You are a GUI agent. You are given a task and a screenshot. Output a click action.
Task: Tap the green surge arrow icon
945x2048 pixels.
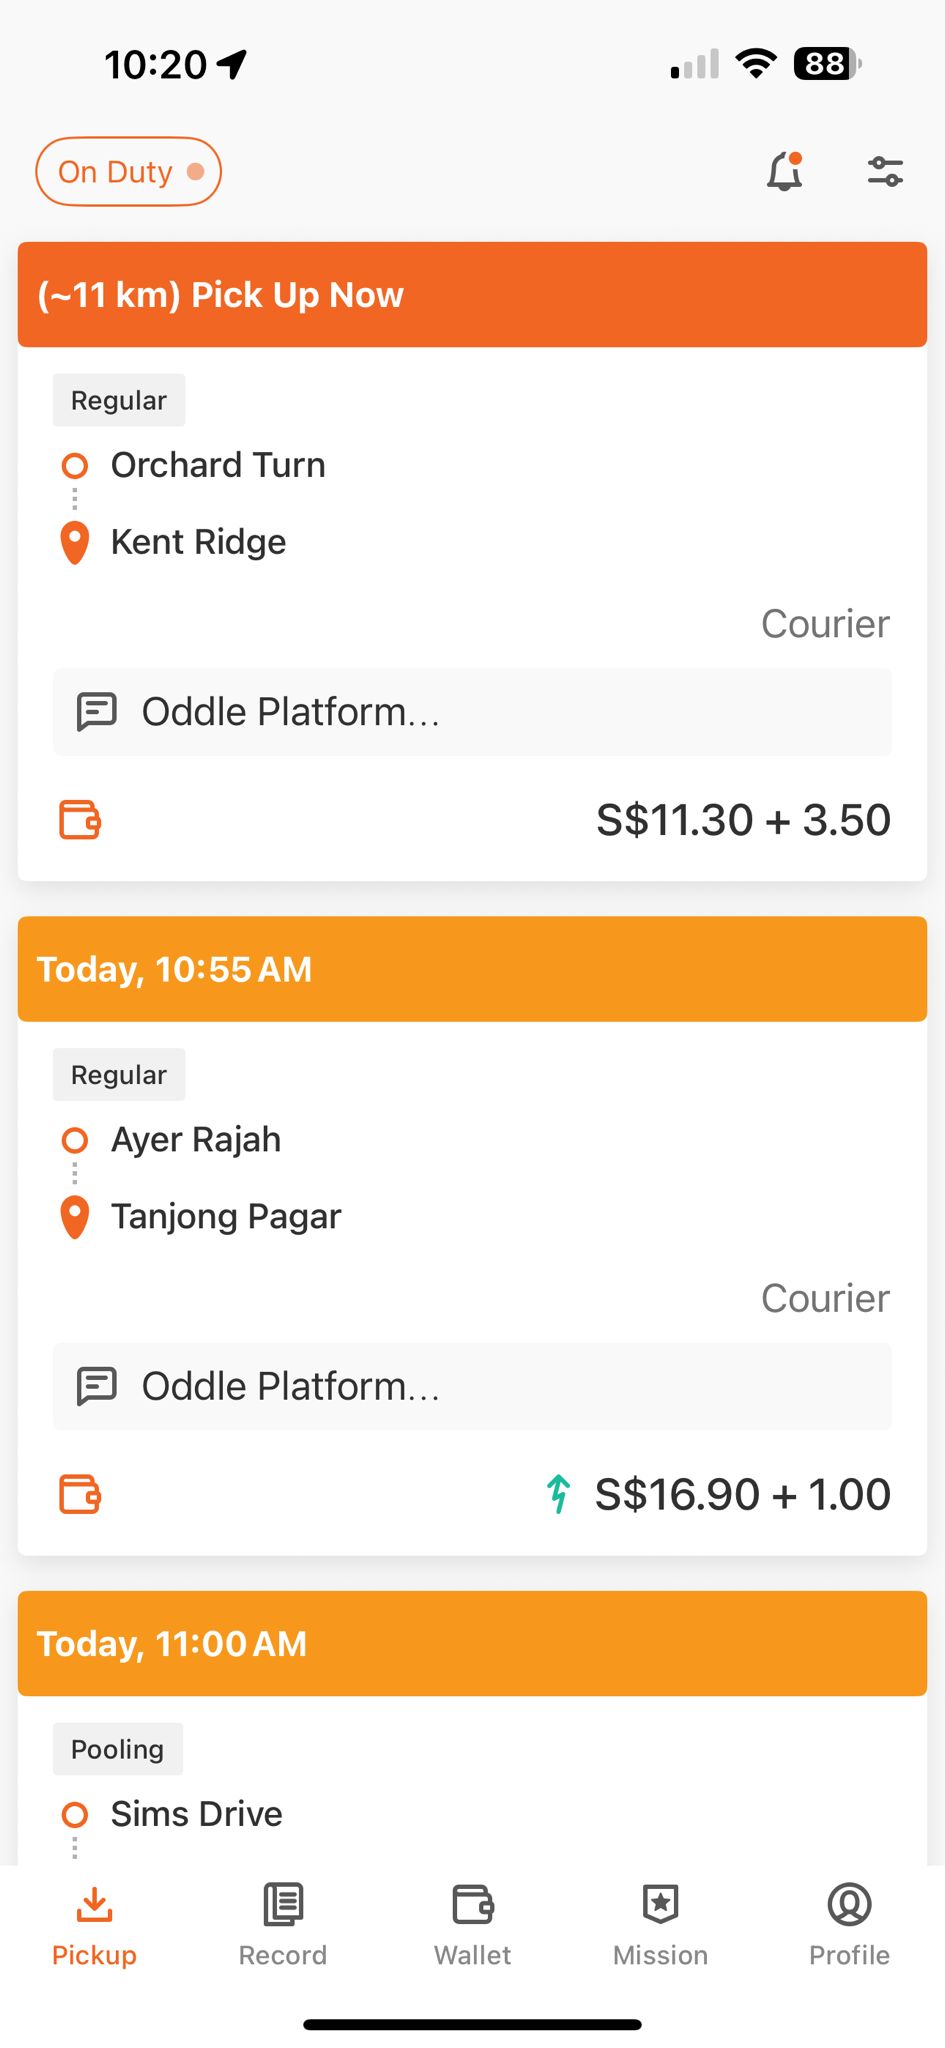tap(559, 1494)
